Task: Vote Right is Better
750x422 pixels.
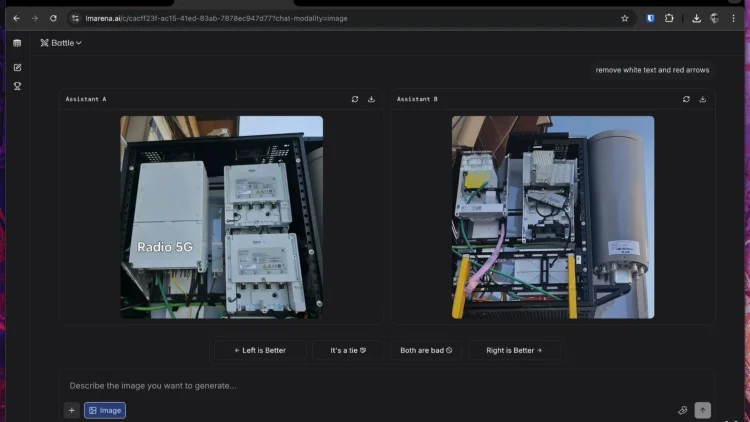Action: pos(514,350)
